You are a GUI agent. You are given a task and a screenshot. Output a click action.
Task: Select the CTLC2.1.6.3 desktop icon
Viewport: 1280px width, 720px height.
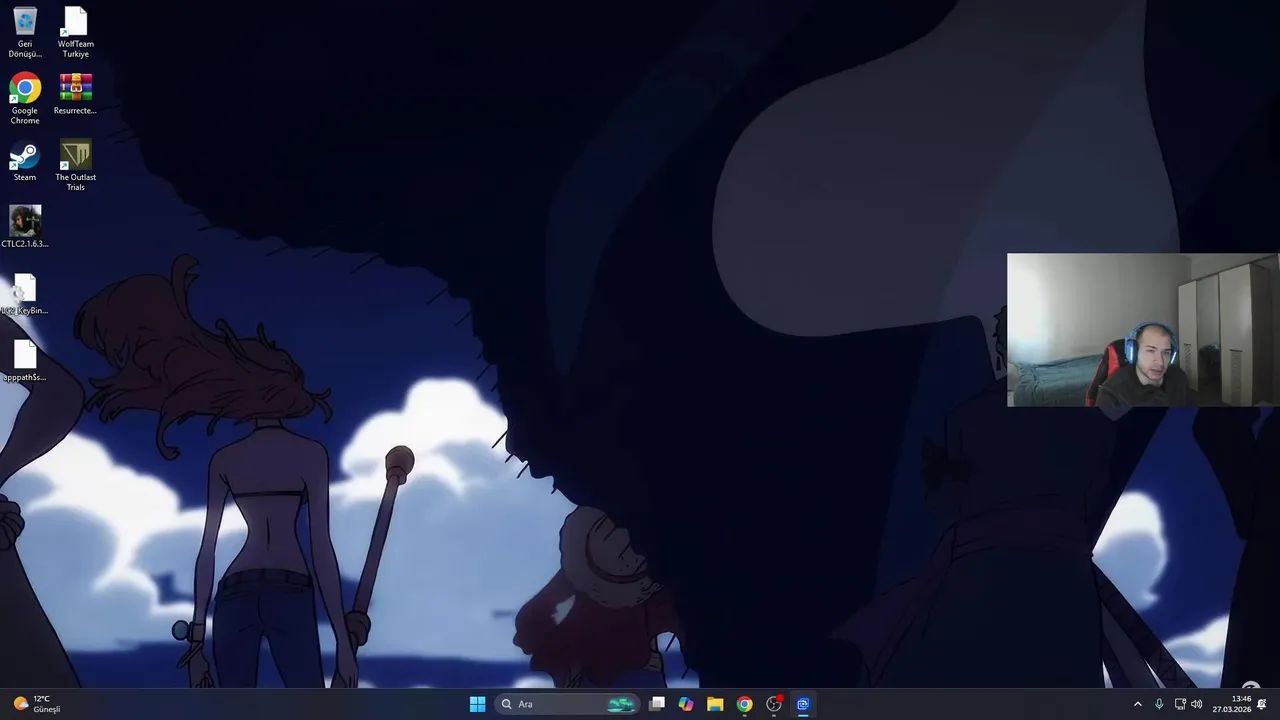tap(25, 227)
